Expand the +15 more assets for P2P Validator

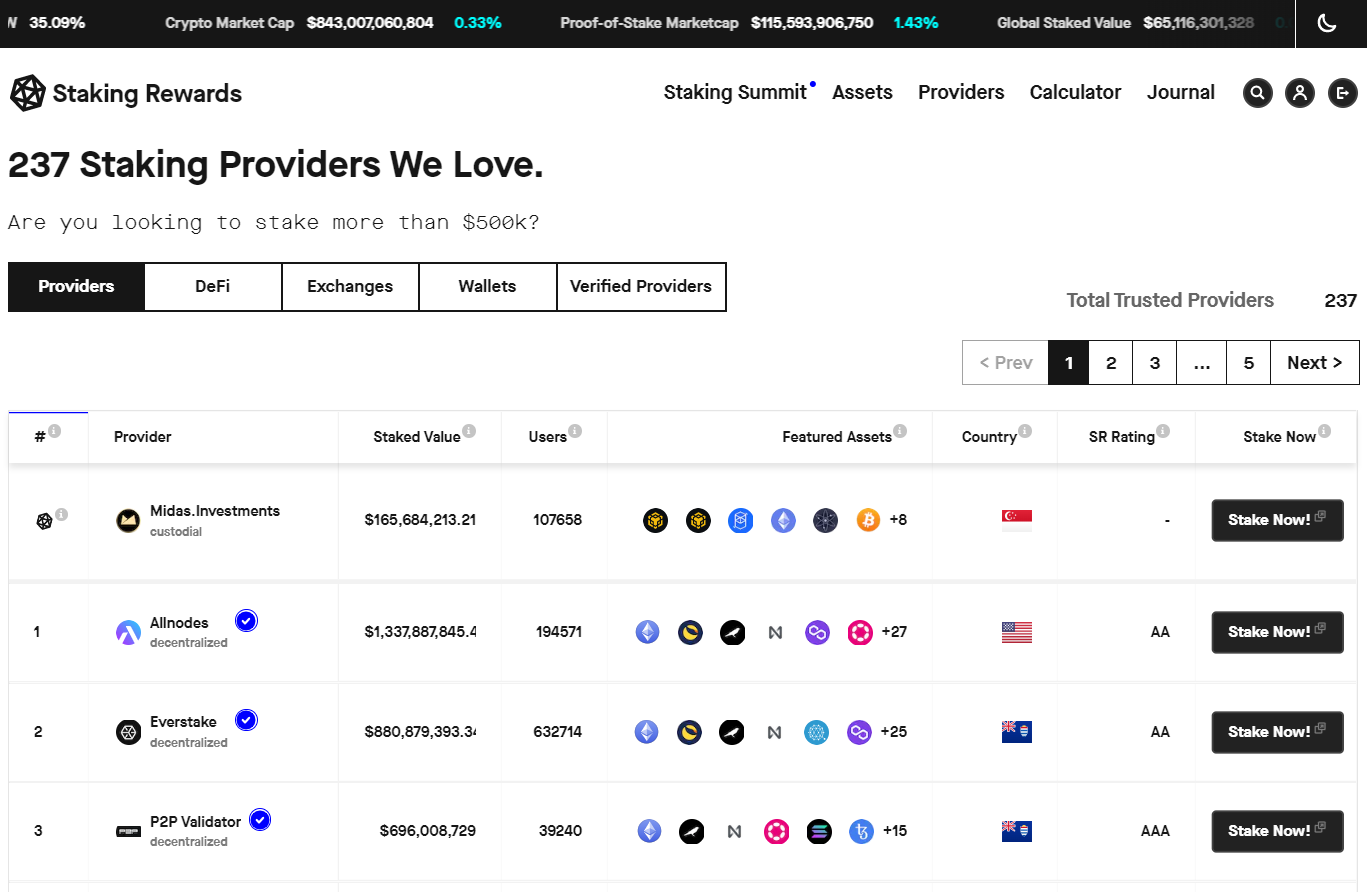pos(895,831)
